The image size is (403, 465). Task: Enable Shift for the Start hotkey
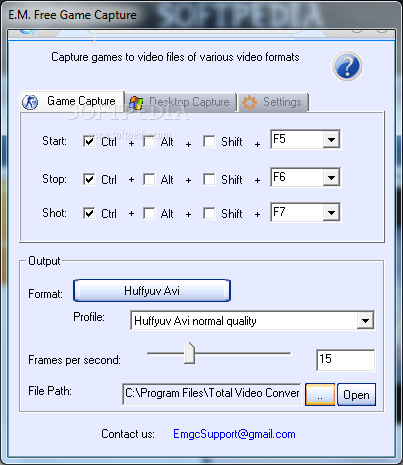[209, 141]
